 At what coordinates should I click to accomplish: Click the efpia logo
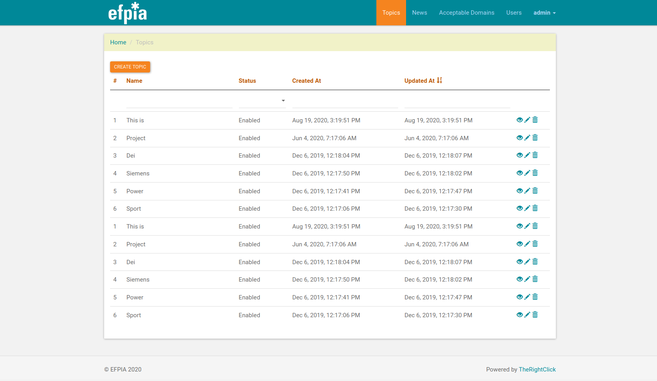coord(127,13)
